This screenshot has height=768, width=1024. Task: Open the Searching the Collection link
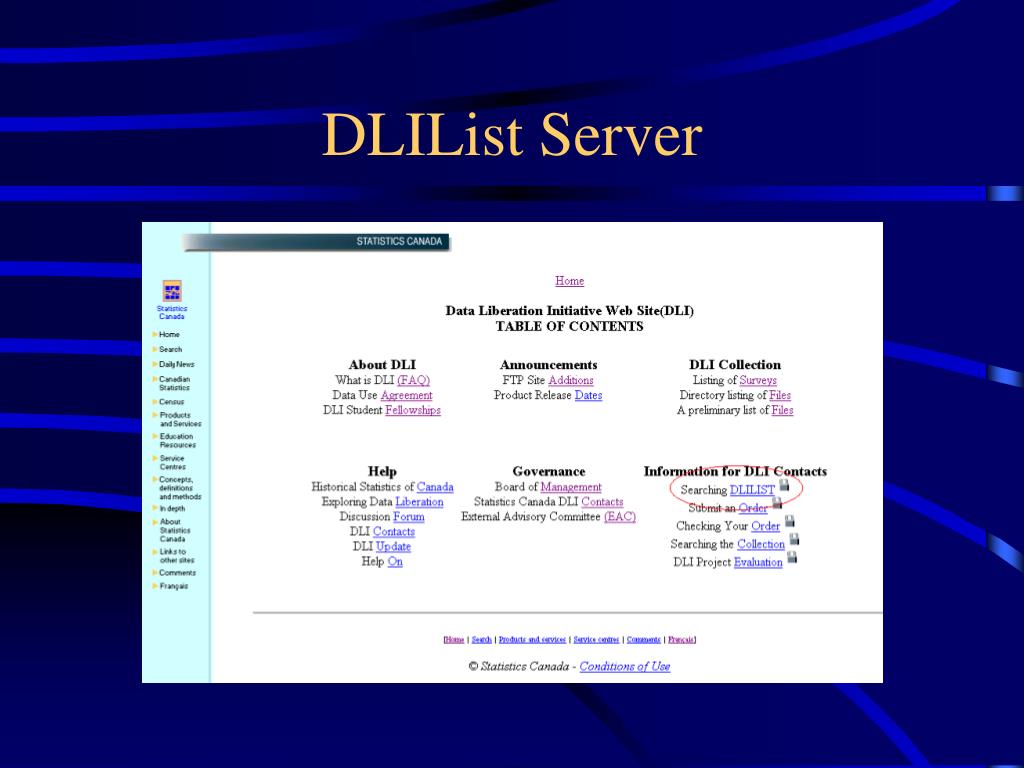761,545
